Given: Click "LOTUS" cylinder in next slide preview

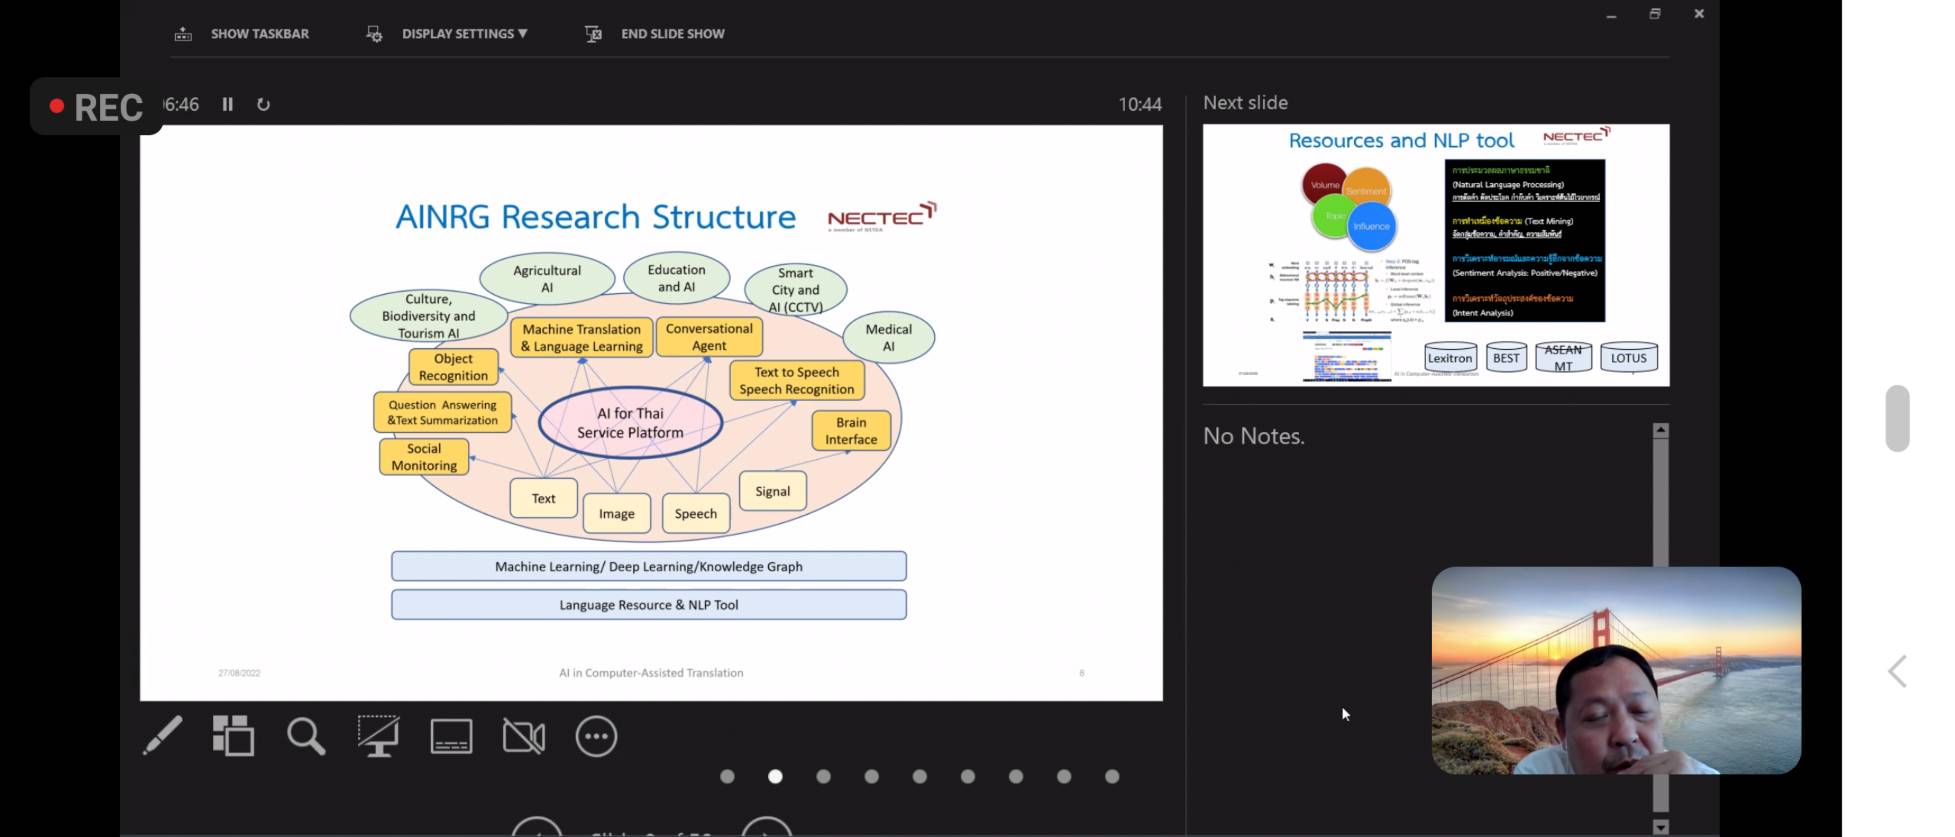Looking at the screenshot, I should 1628,357.
